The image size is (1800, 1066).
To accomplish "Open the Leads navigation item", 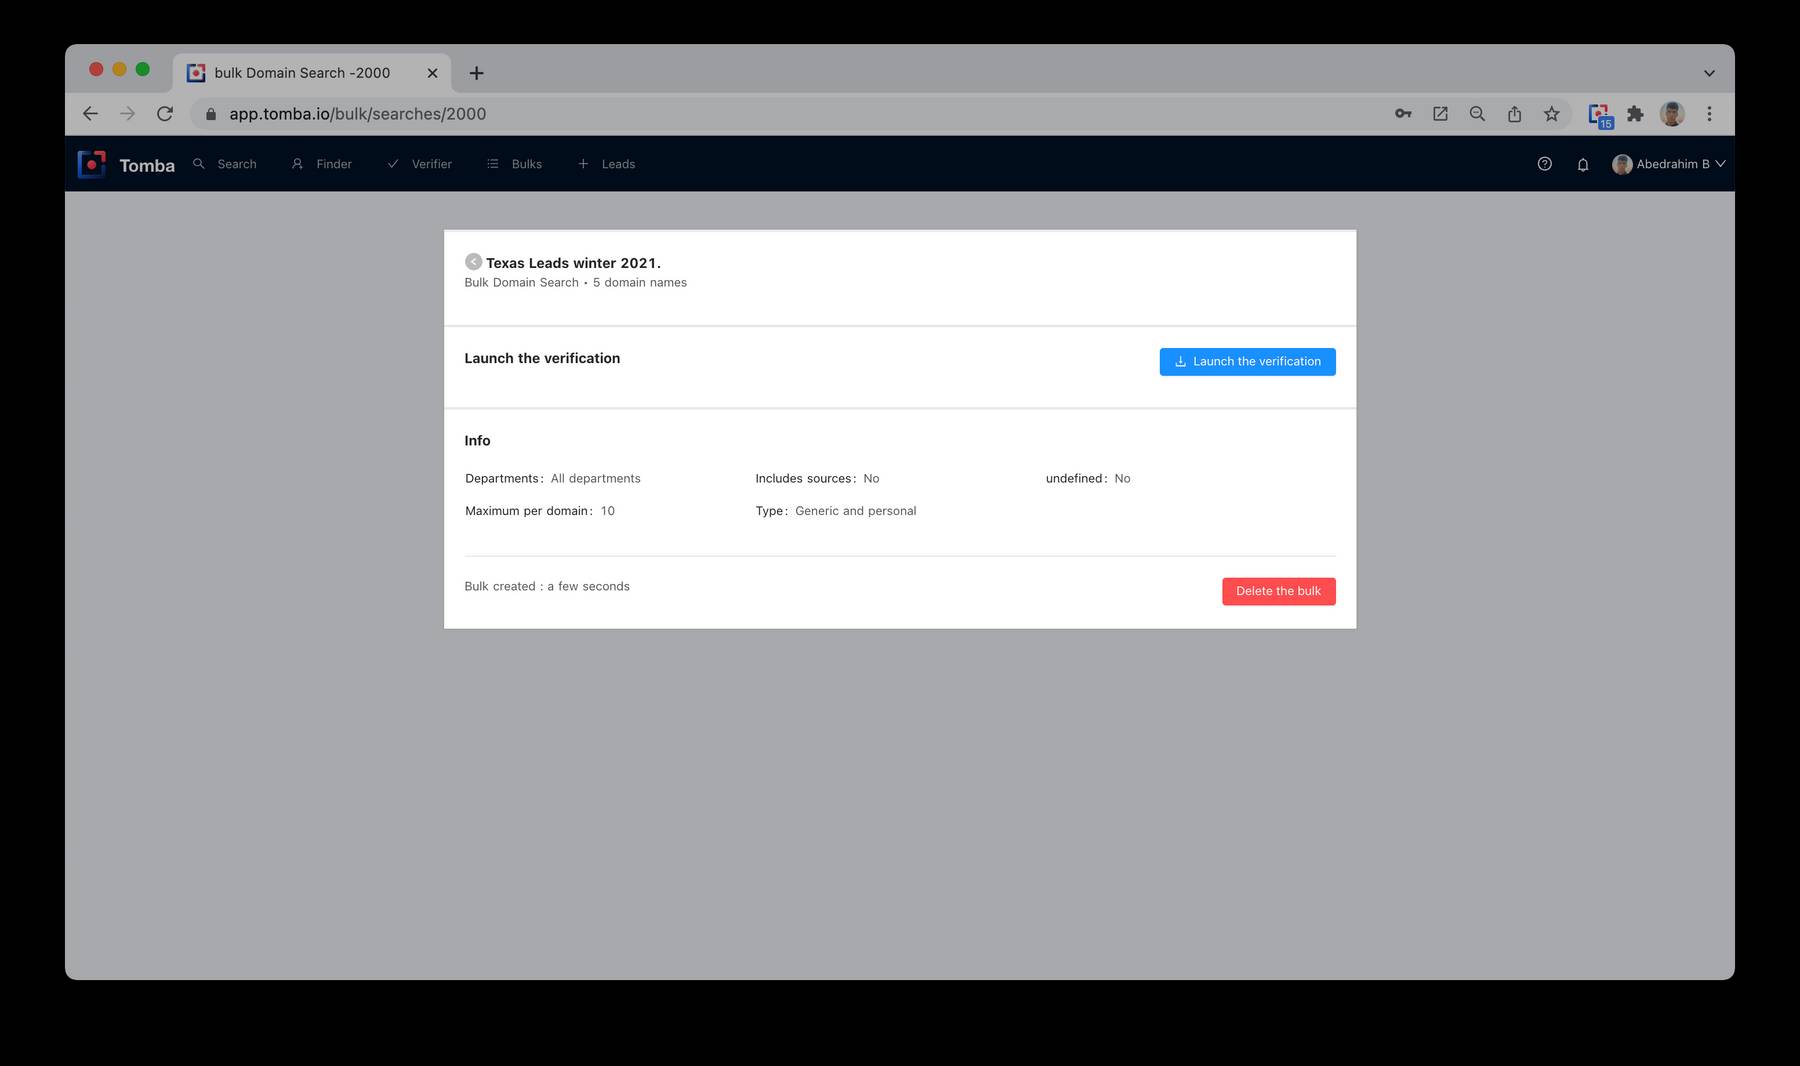I will point(606,164).
